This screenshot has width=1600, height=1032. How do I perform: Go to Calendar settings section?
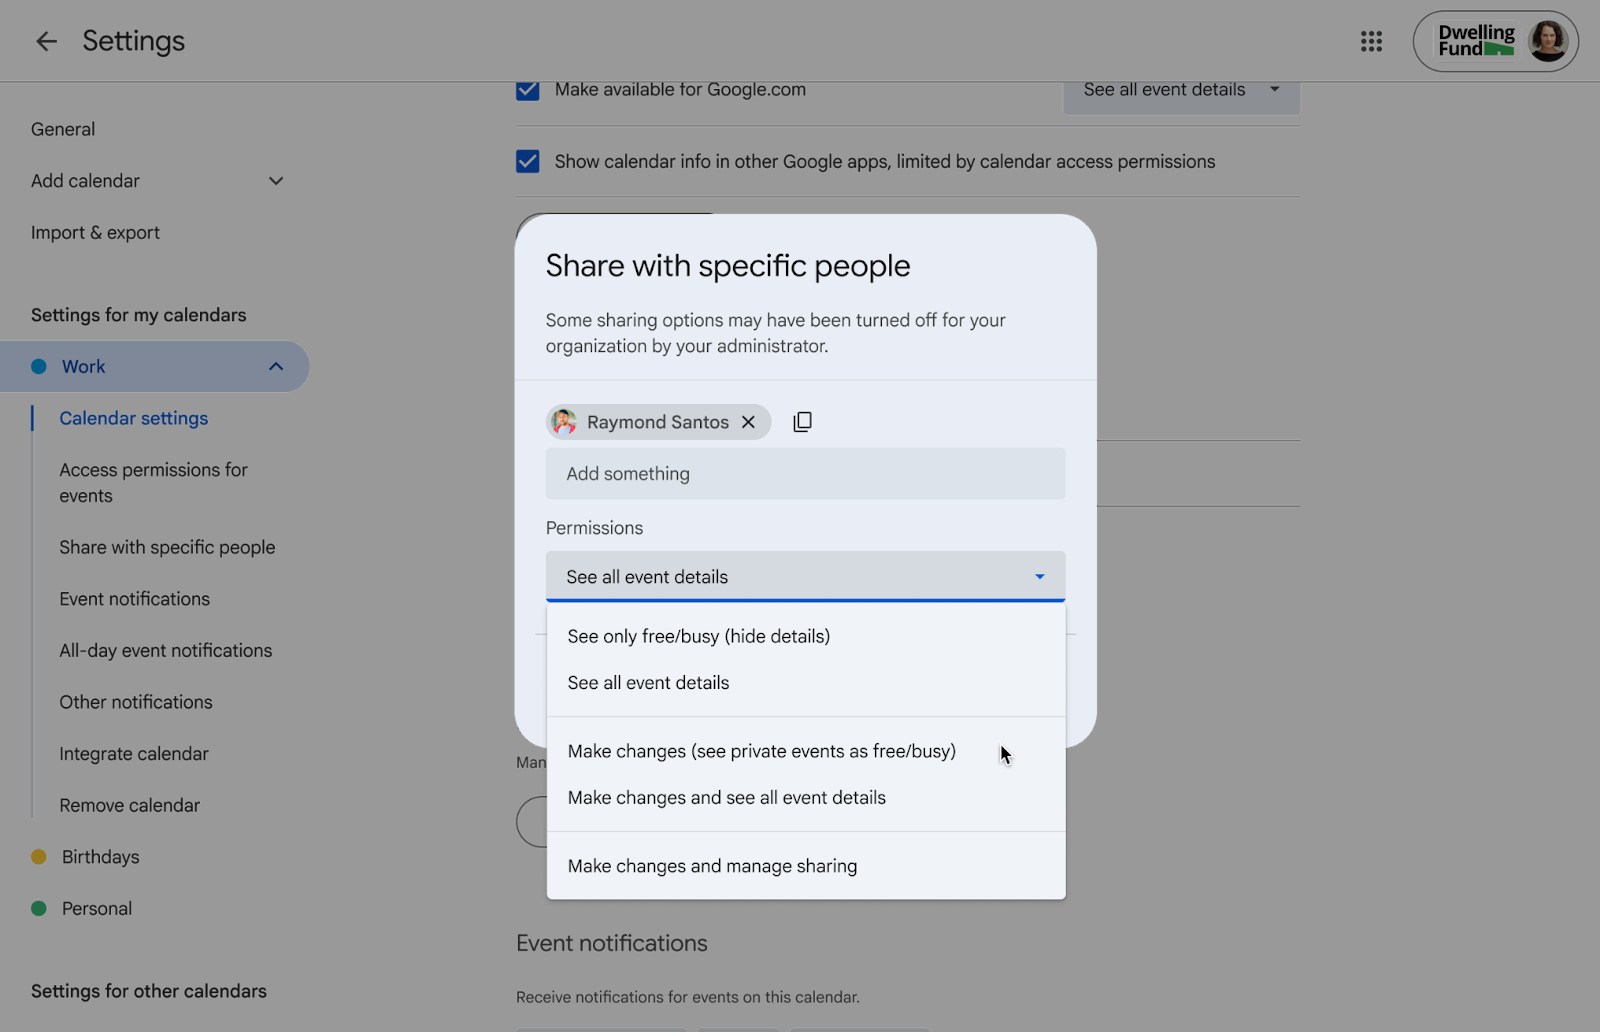click(134, 418)
